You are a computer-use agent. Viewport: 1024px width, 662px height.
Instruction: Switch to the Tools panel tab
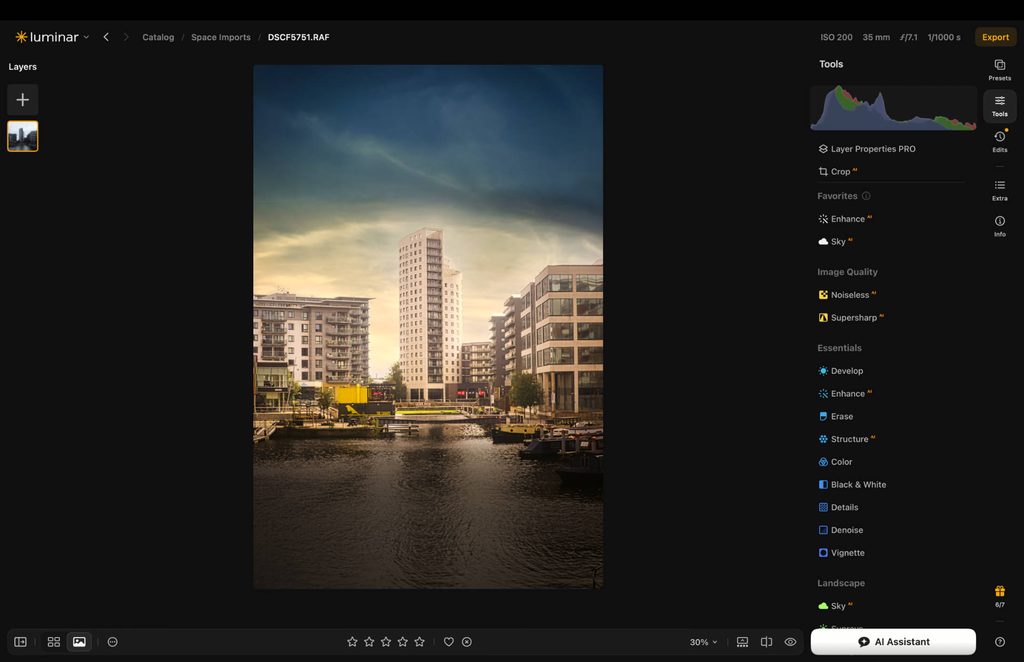tap(1000, 106)
